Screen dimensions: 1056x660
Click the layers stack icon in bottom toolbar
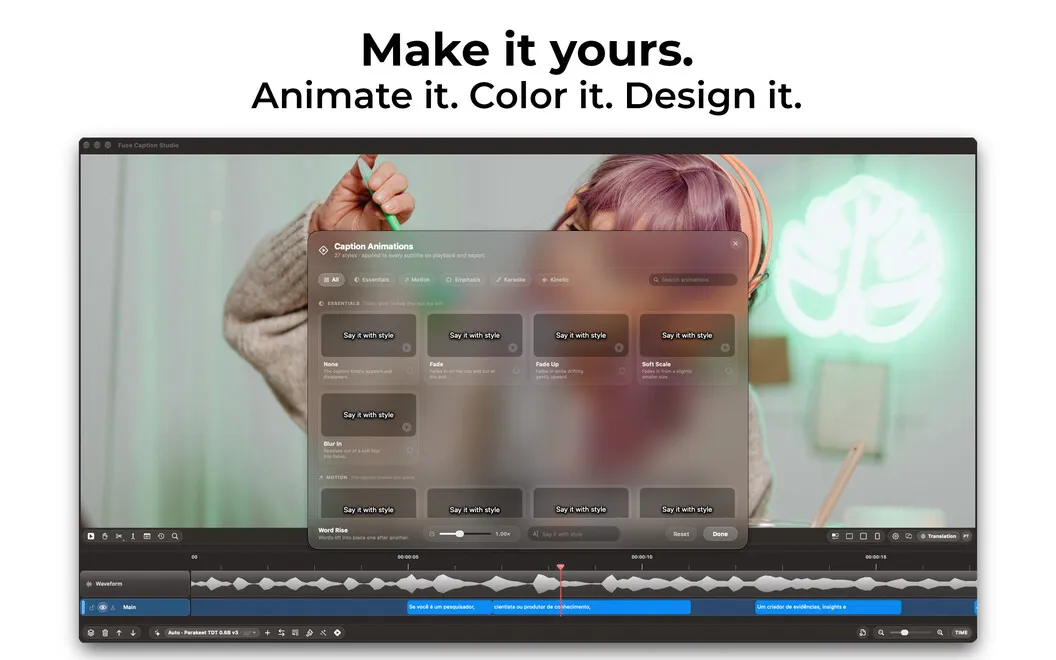tap(91, 632)
